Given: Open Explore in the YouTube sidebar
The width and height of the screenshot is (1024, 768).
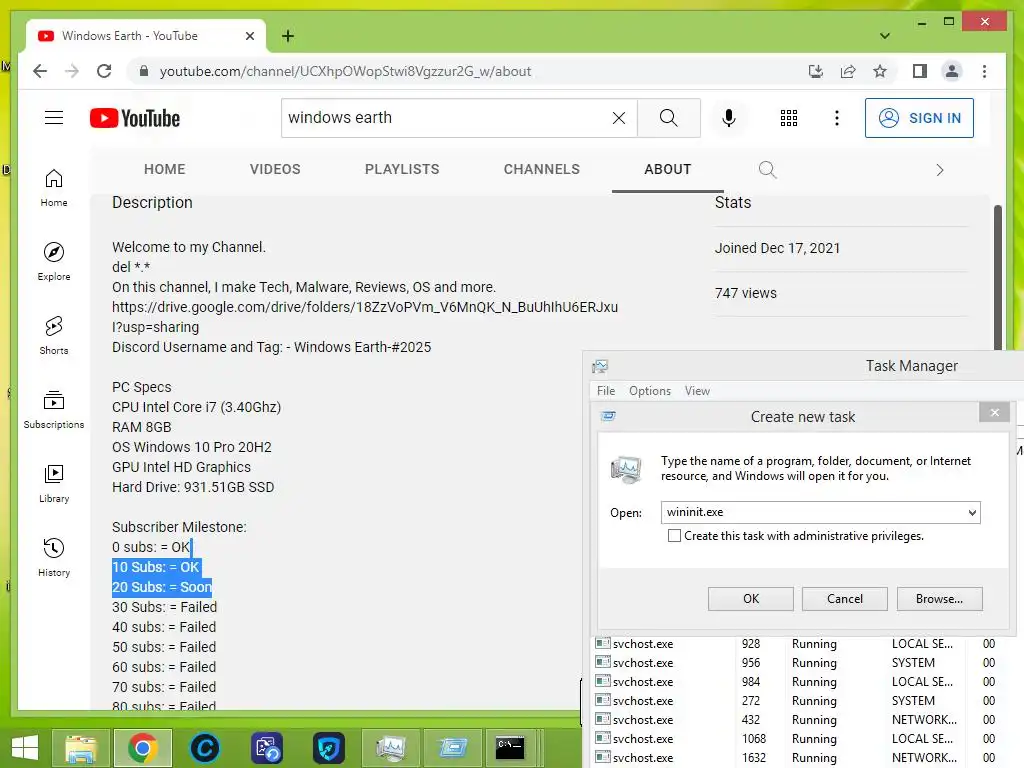Looking at the screenshot, I should tap(54, 262).
